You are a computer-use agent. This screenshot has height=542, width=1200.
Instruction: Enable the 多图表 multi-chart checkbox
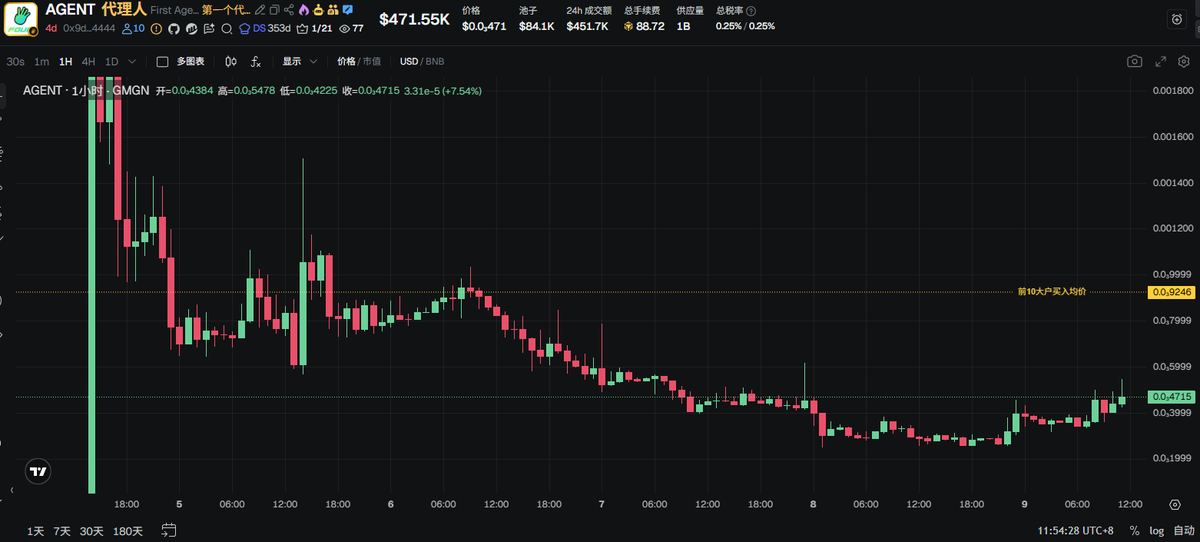[x=163, y=61]
